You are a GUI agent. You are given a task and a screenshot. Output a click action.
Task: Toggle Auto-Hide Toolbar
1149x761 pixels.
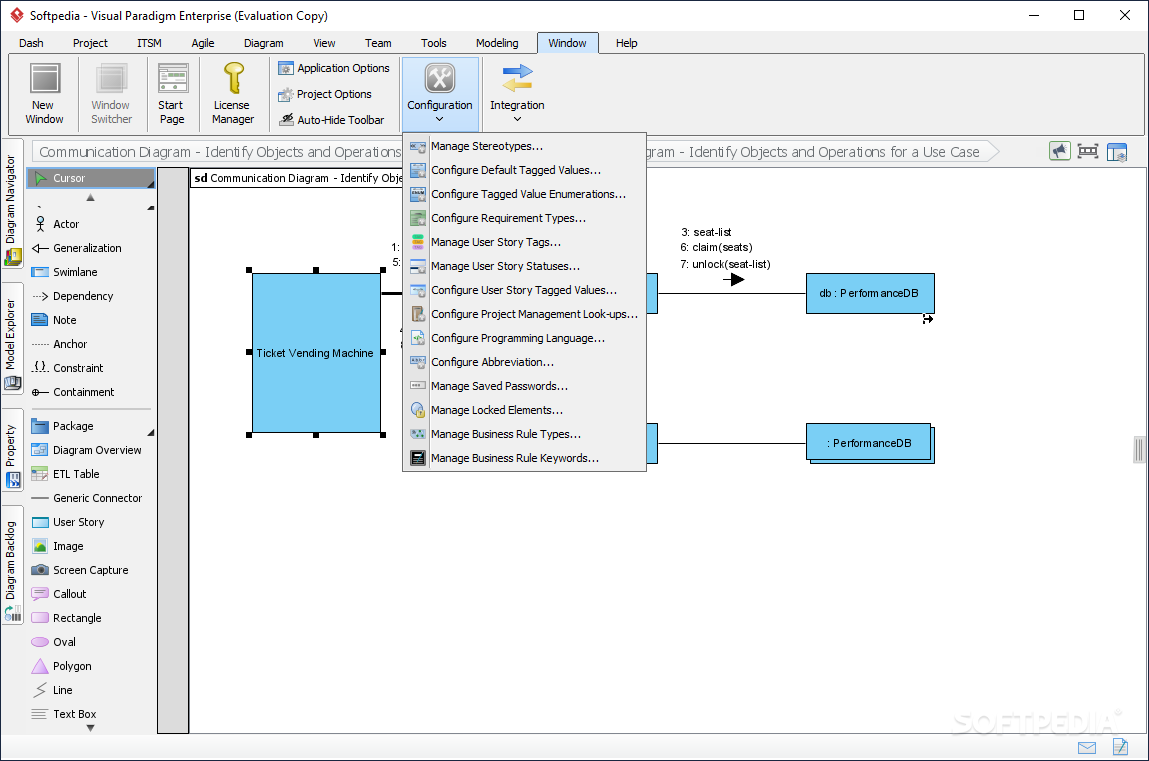(331, 120)
